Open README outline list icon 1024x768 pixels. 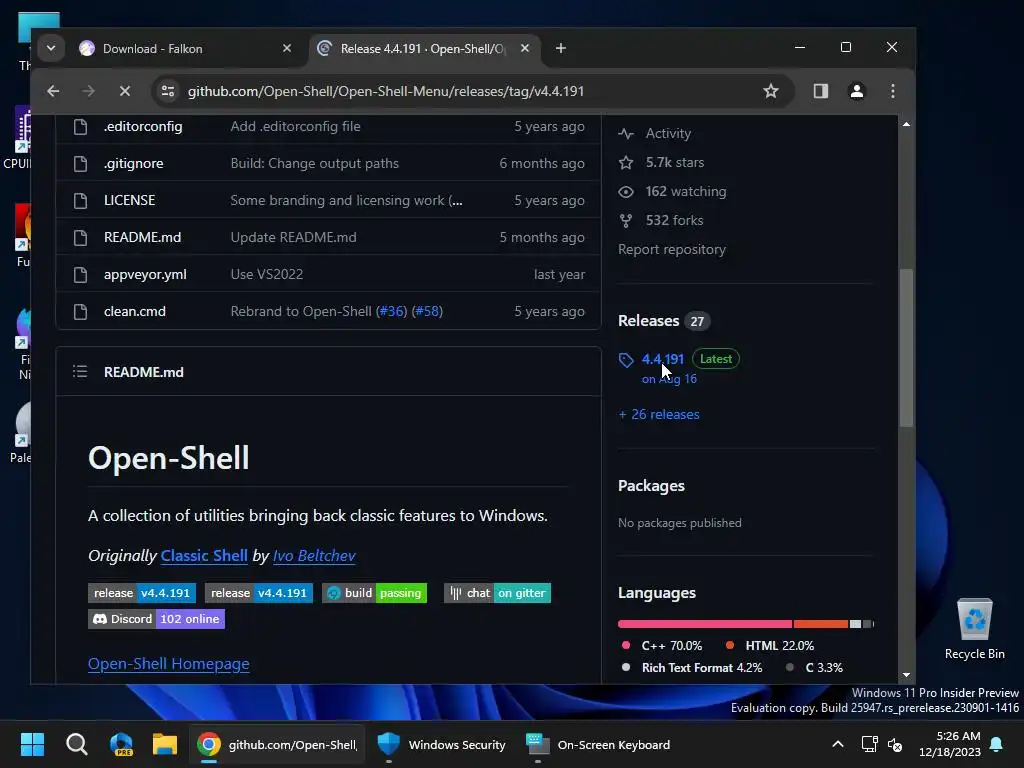80,372
